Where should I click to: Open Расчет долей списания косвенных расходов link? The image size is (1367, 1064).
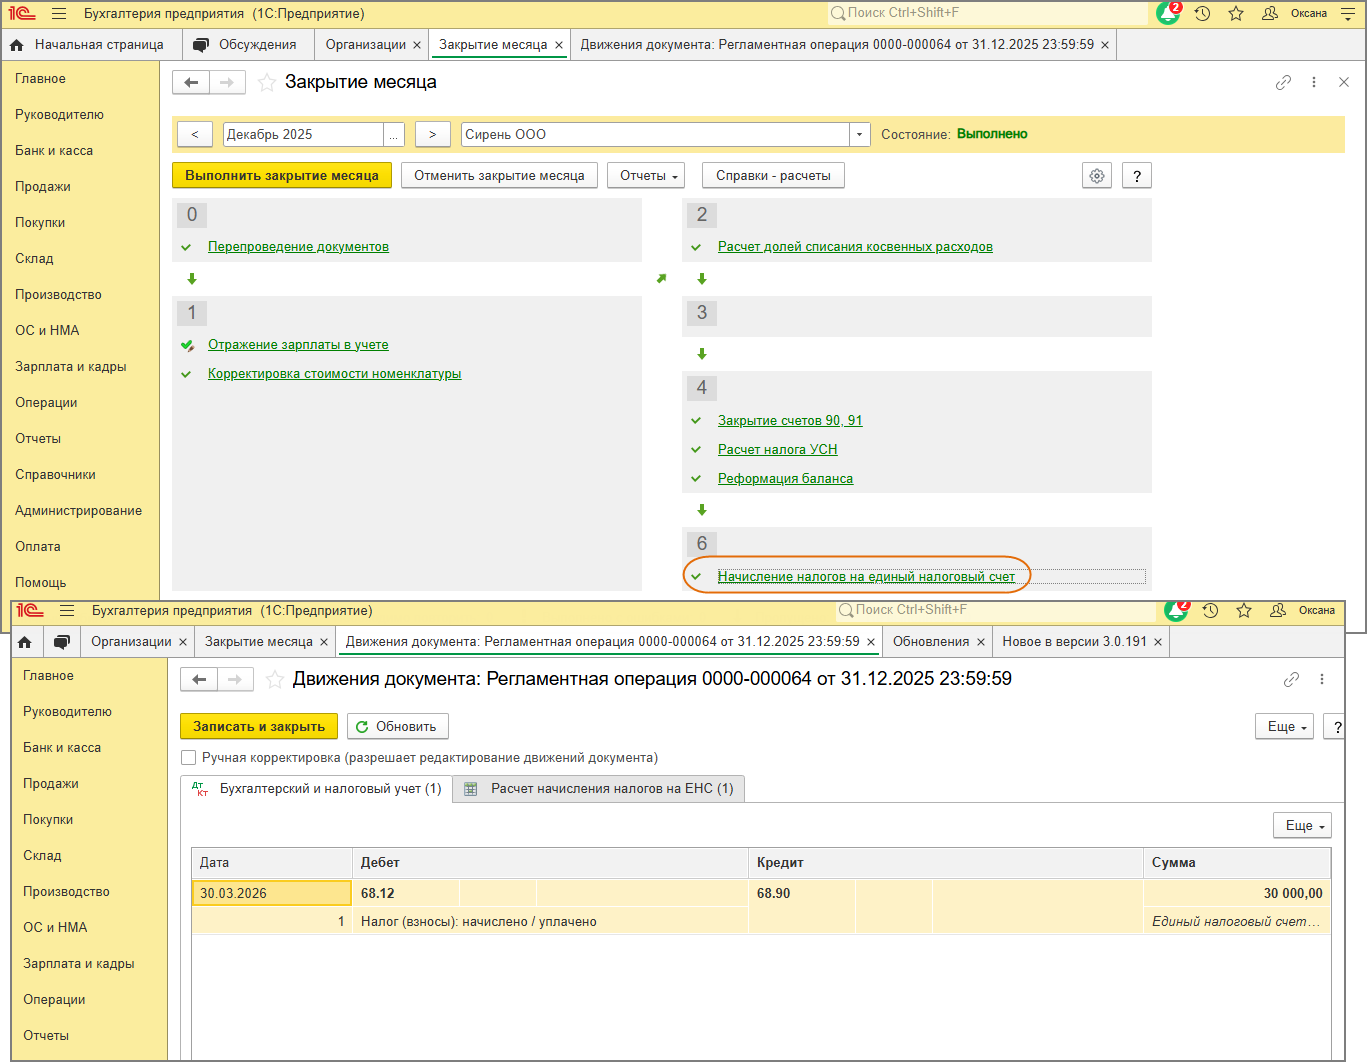(855, 247)
